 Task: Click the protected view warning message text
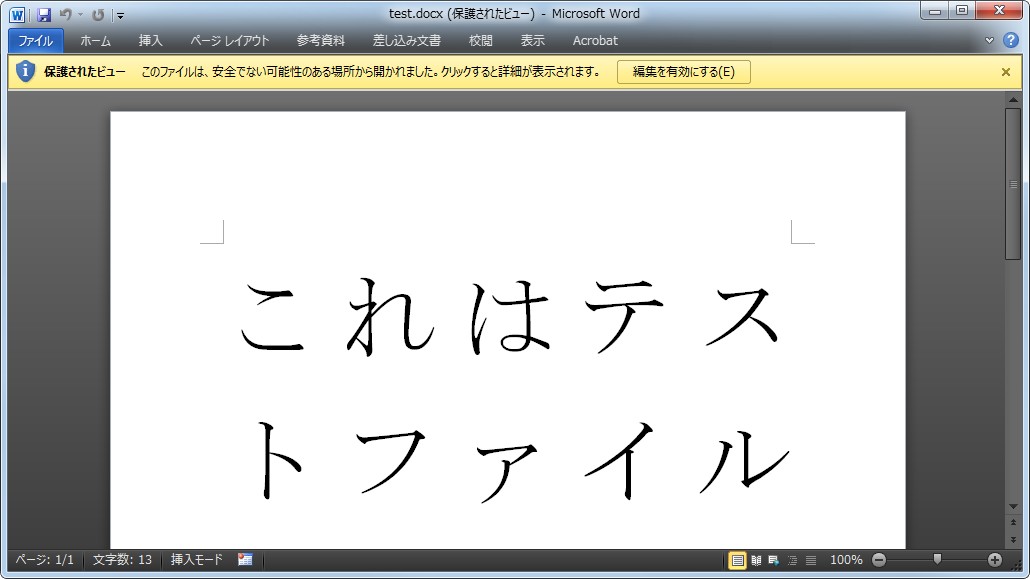point(370,72)
